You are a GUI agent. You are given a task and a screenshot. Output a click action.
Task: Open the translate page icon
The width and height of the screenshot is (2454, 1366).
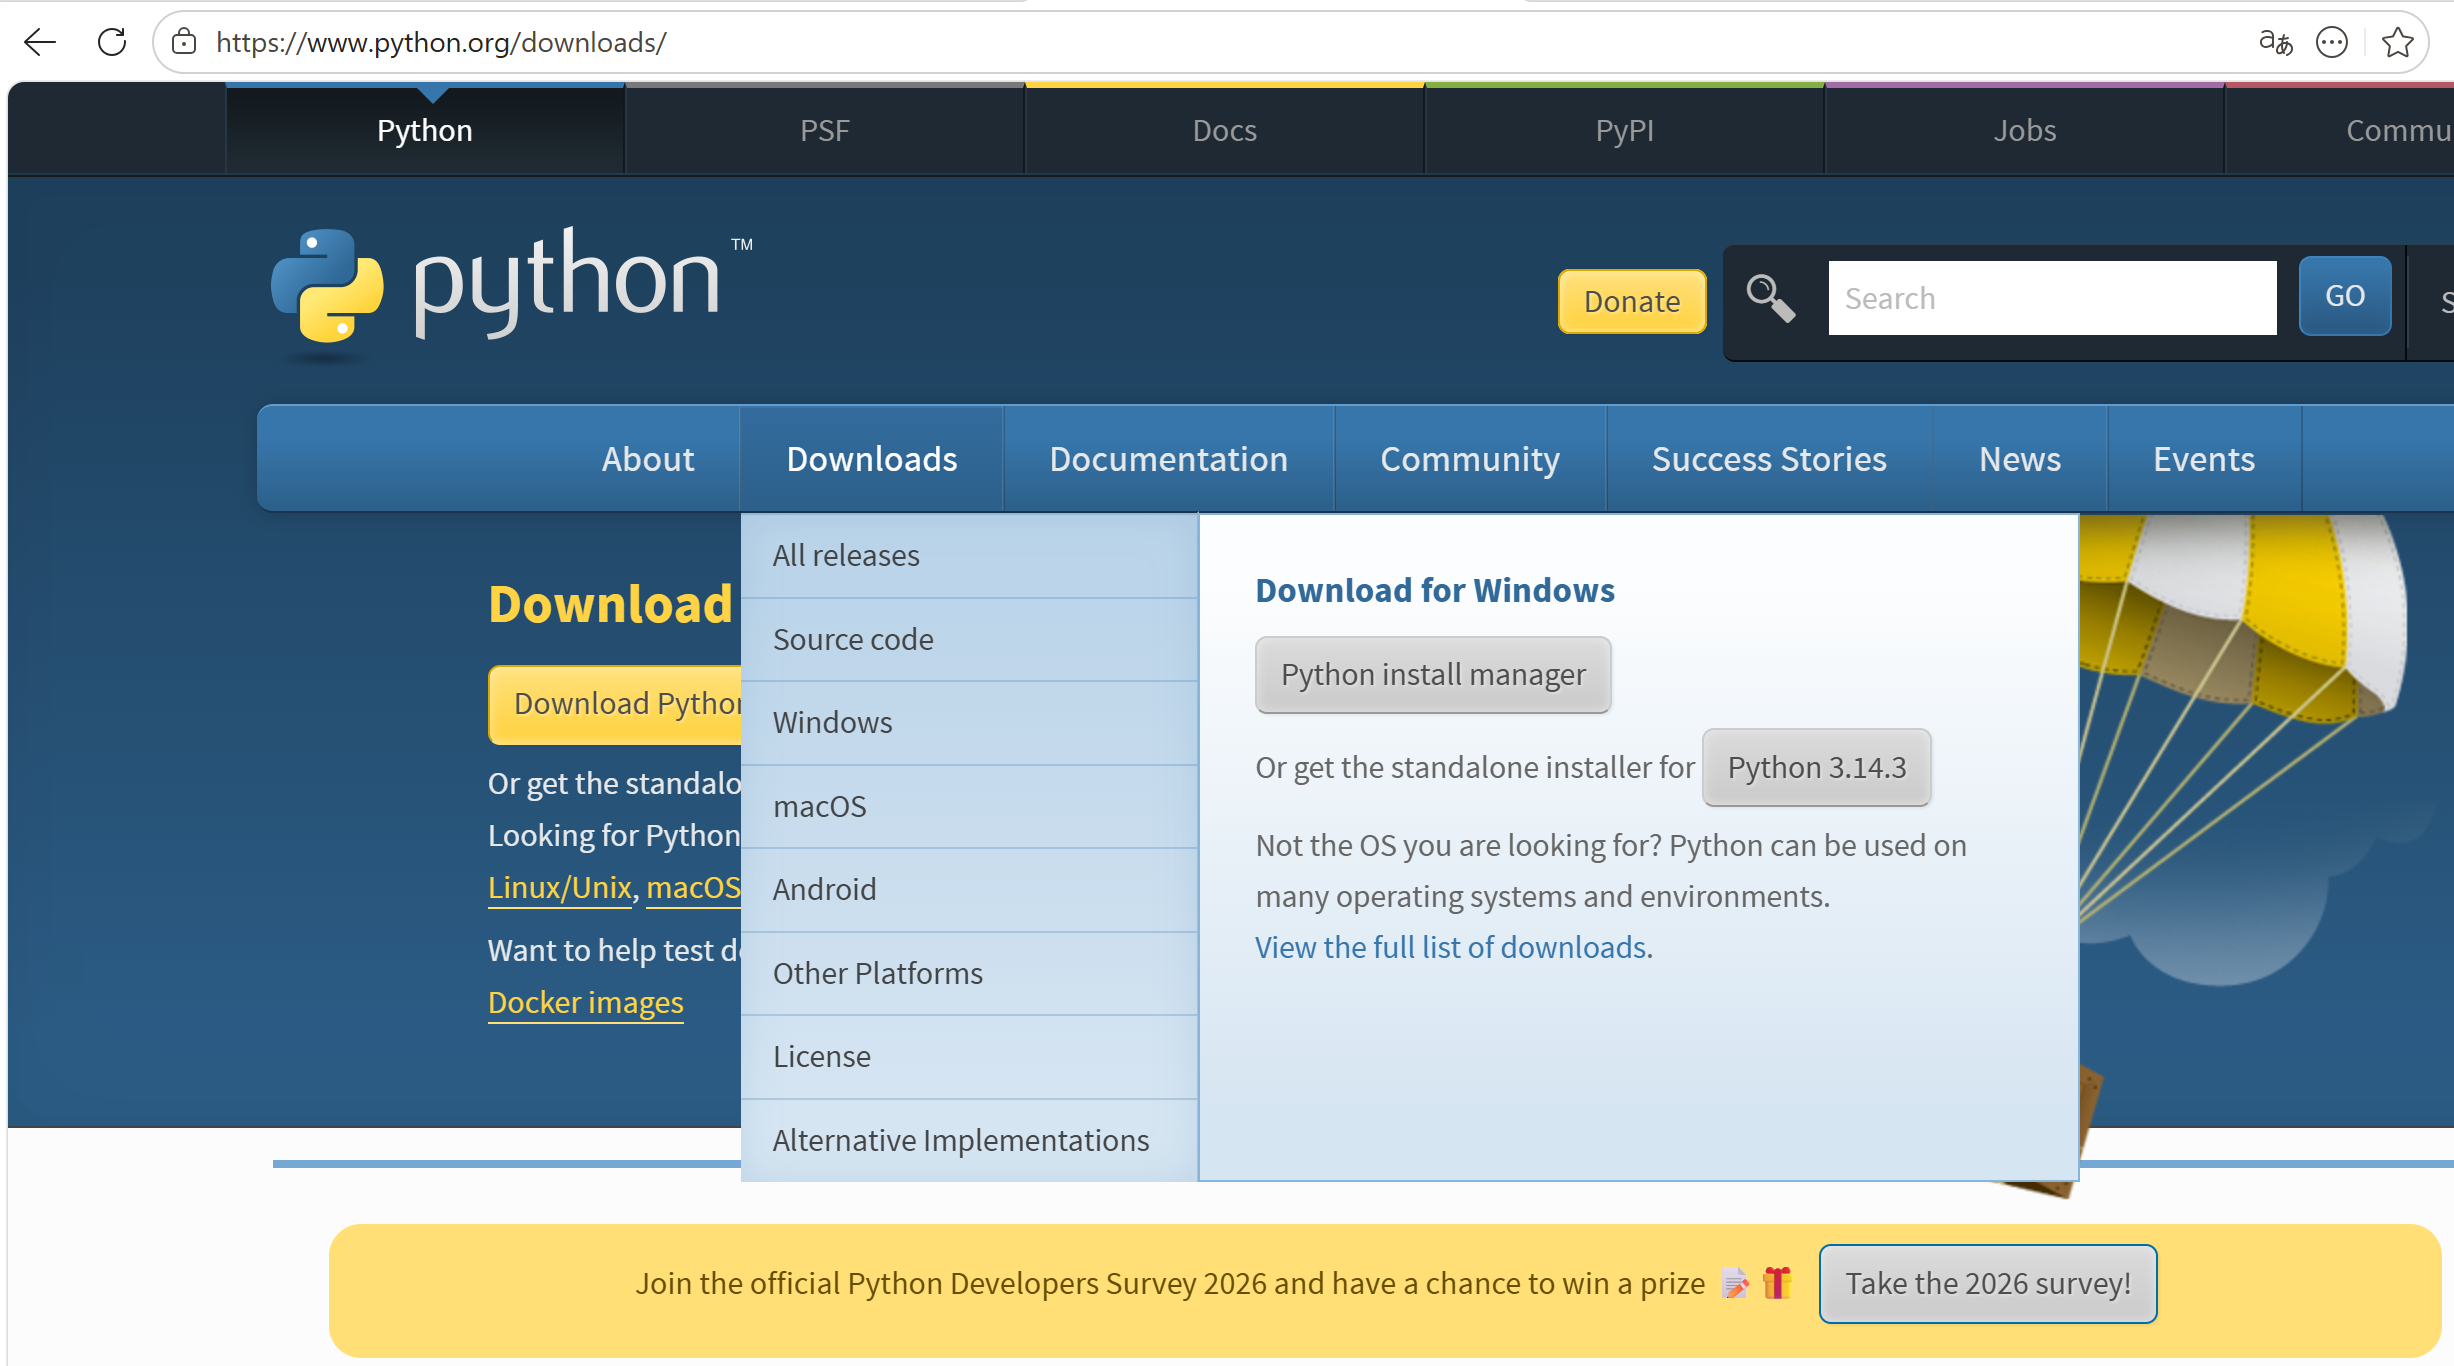[2275, 42]
